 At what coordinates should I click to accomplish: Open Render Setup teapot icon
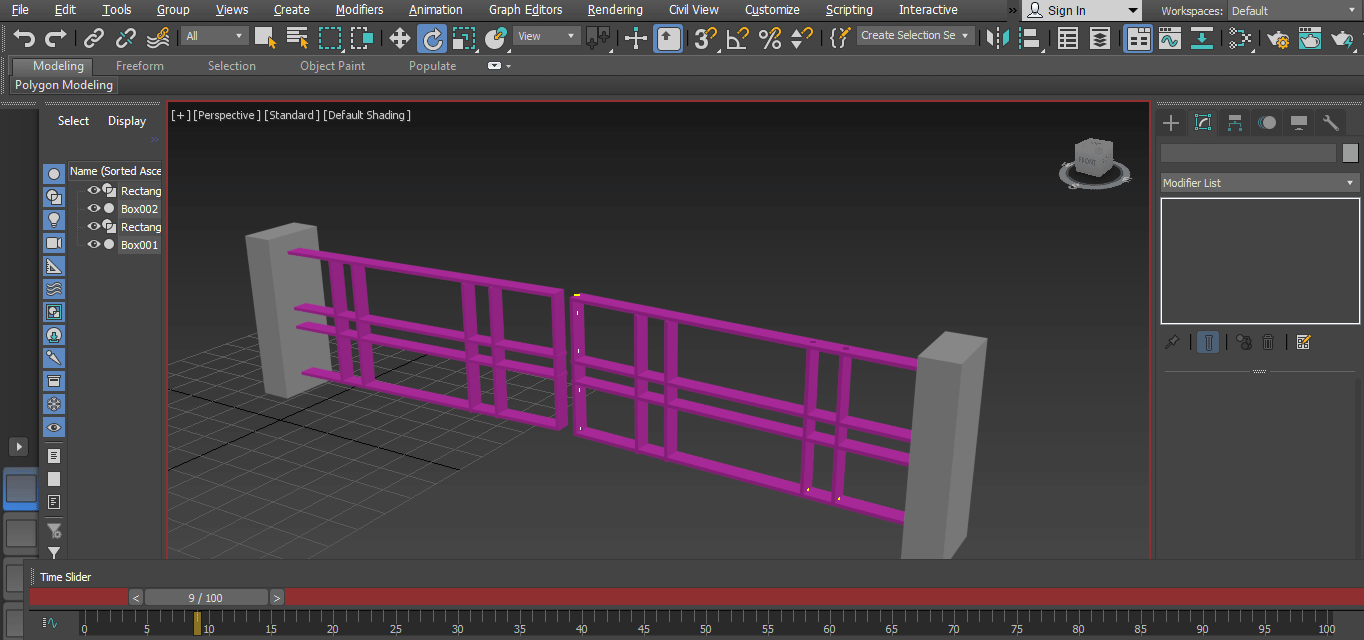pyautogui.click(x=1278, y=38)
